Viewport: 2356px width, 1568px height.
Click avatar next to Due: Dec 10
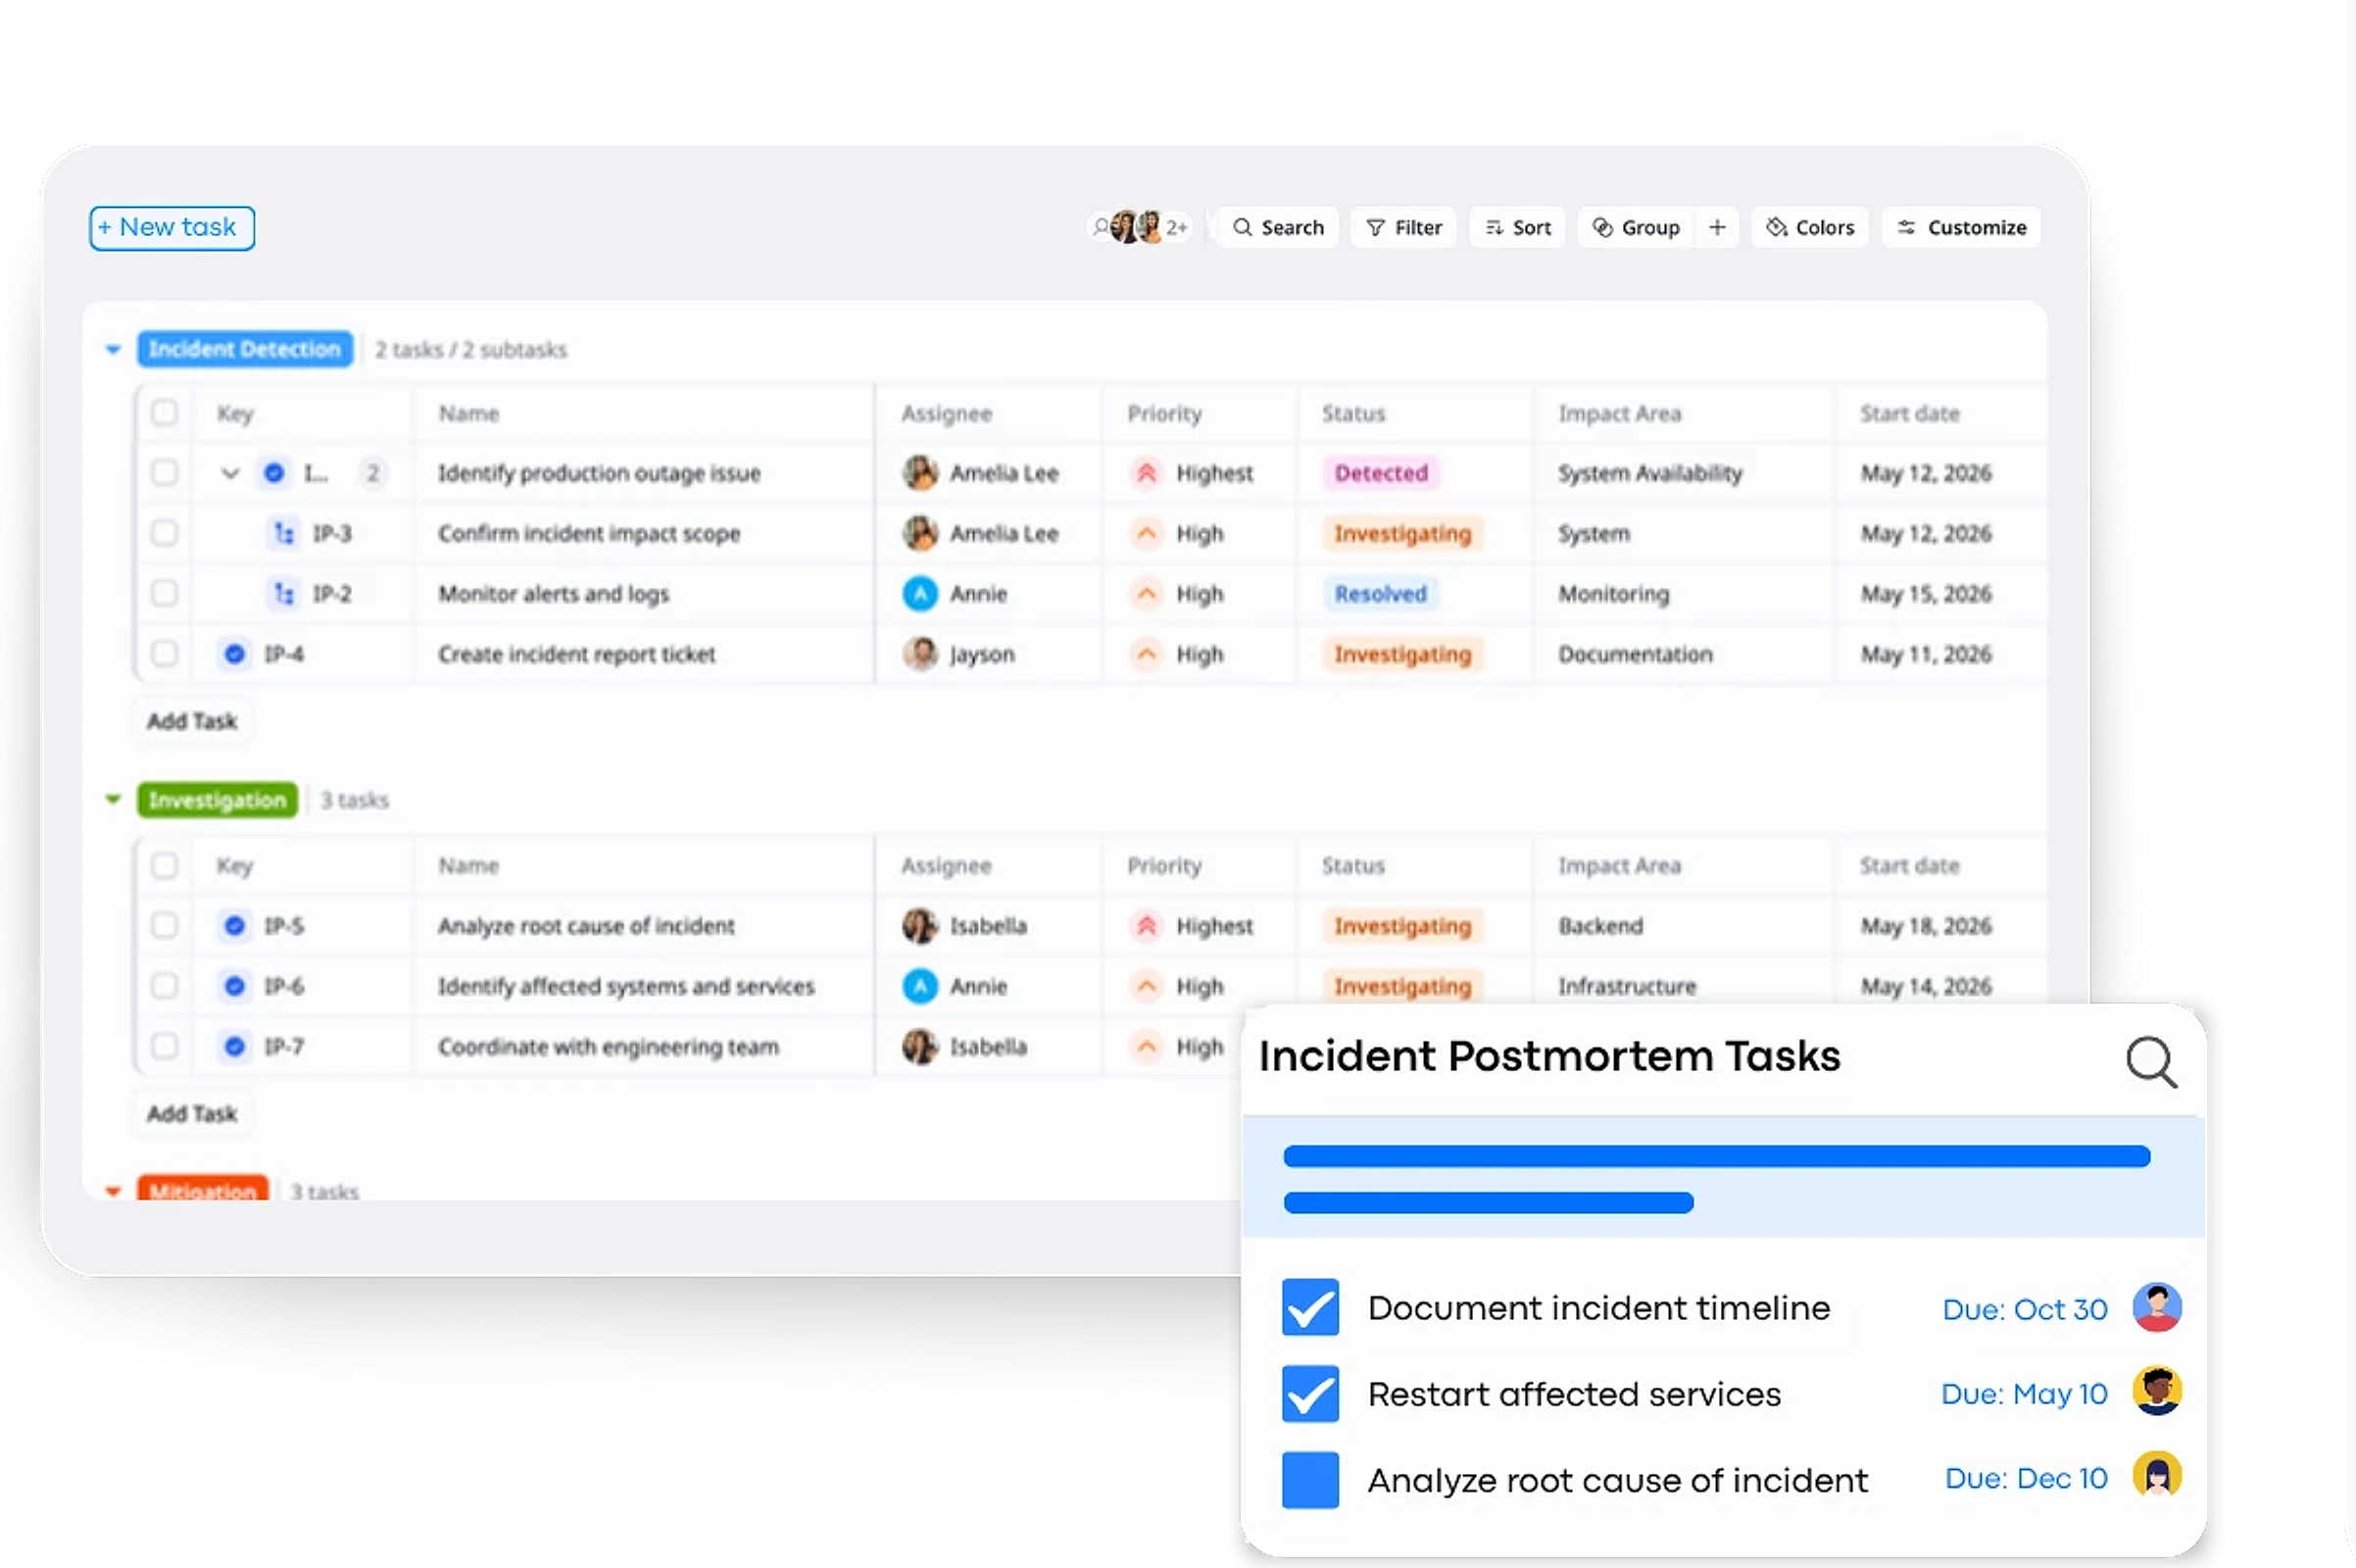click(x=2157, y=1476)
